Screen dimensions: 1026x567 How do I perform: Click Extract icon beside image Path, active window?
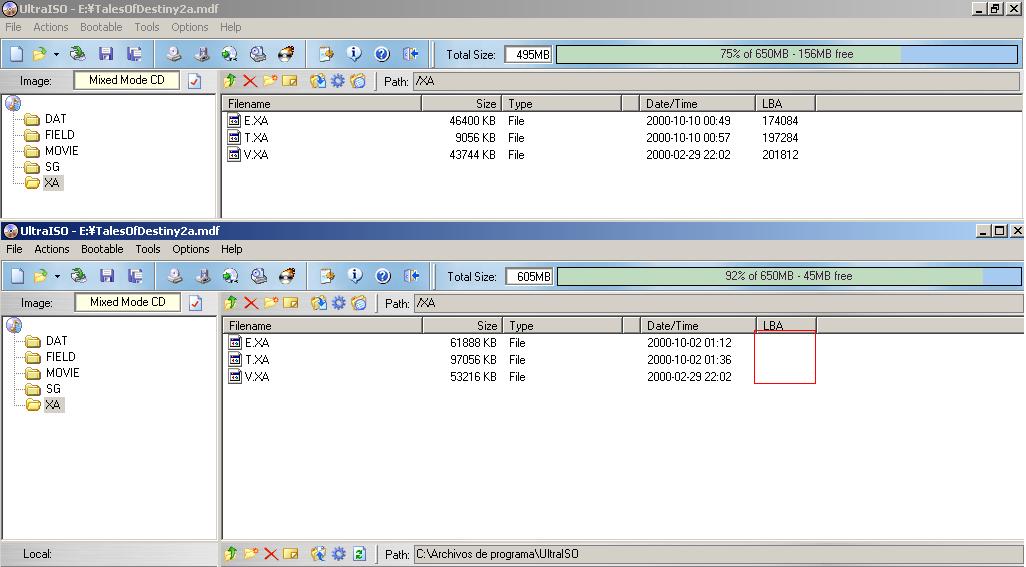pos(319,303)
